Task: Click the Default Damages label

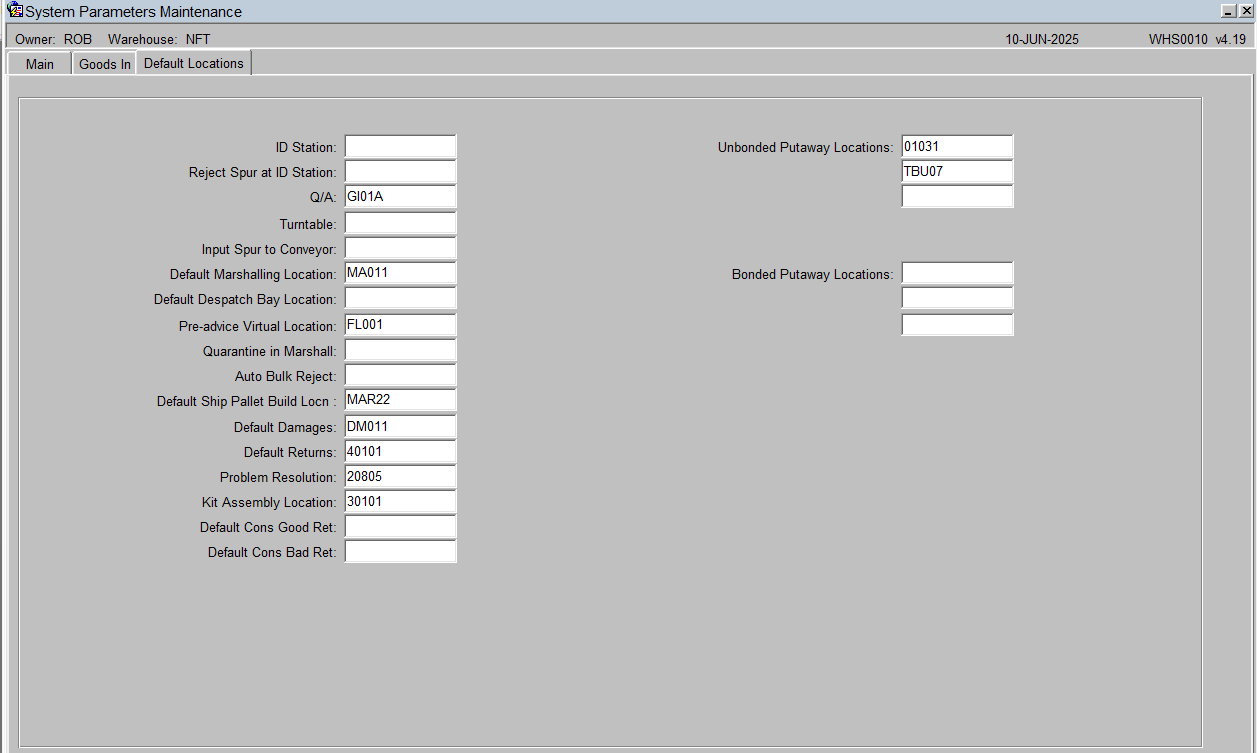Action: tap(285, 427)
